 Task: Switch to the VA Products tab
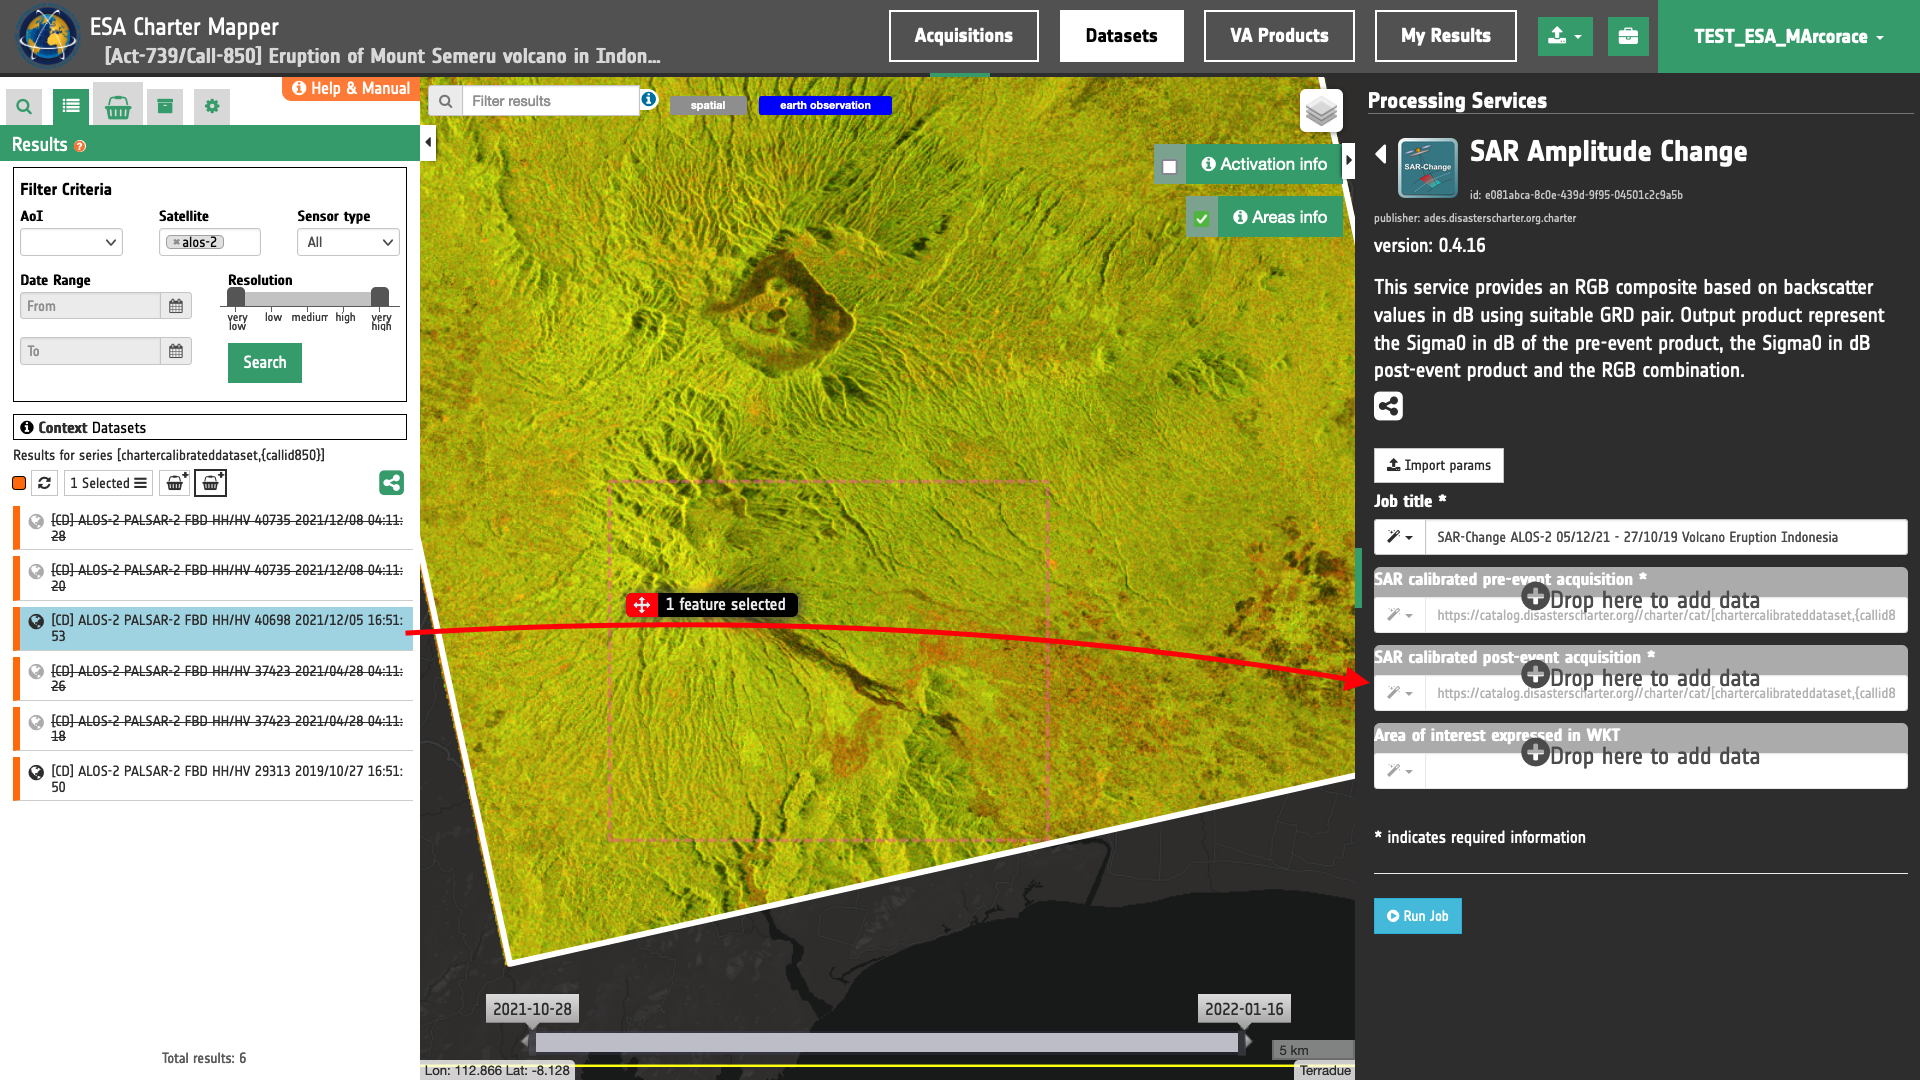[x=1279, y=36]
